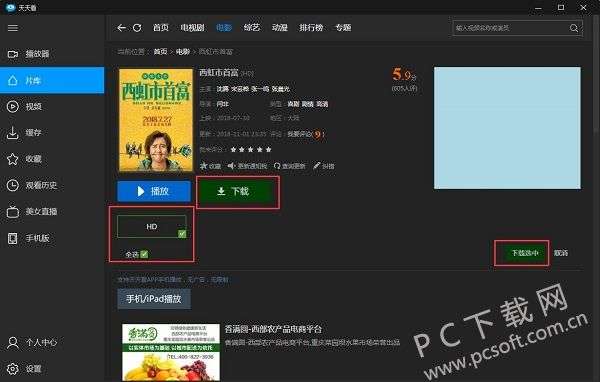Click the blue 播放 button
The height and width of the screenshot is (382, 600).
click(154, 191)
